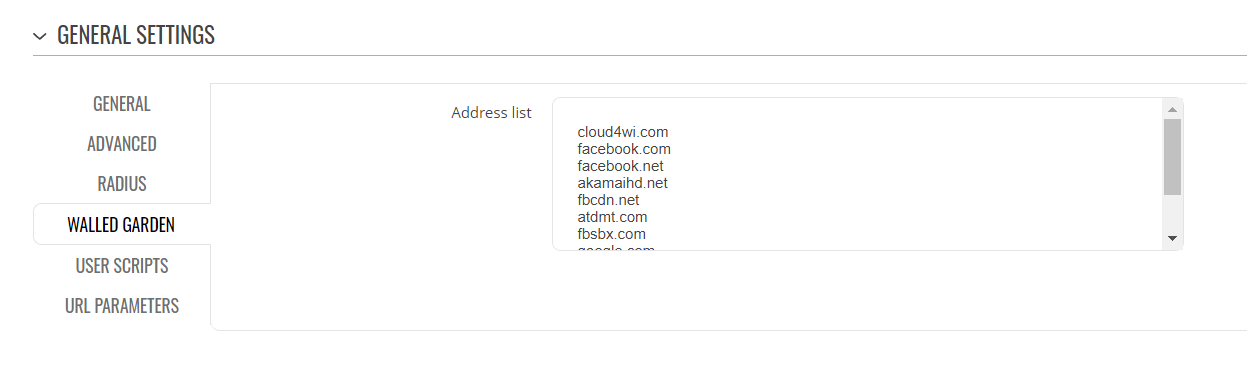The image size is (1247, 388).
Task: Place cursor on the fbcdn.net line
Action: (608, 200)
